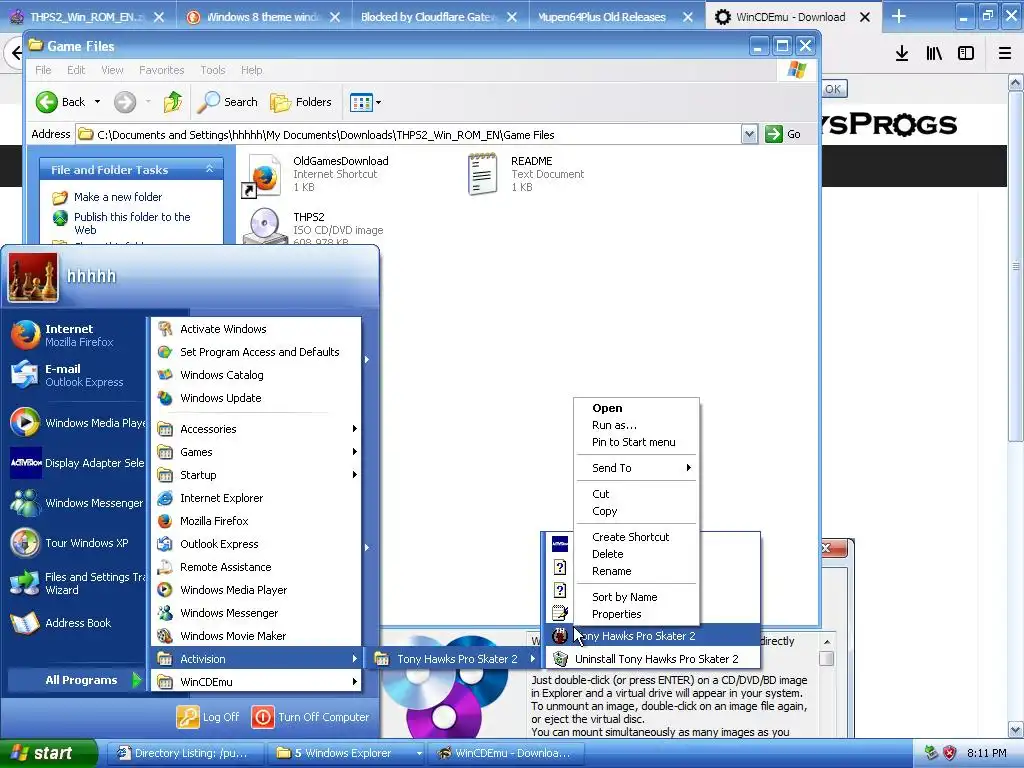
Task: Launch Display Adapter Selector Activision shortcut
Action: (x=76, y=462)
